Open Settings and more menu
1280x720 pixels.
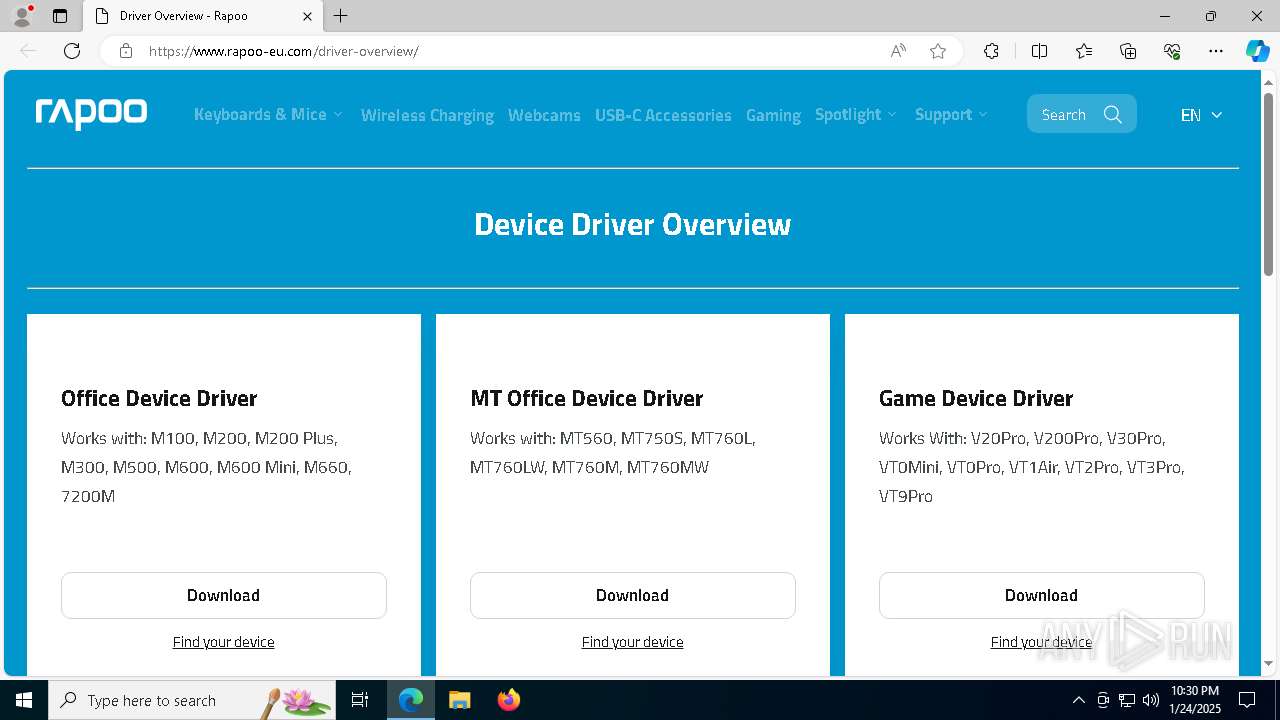pyautogui.click(x=1216, y=51)
